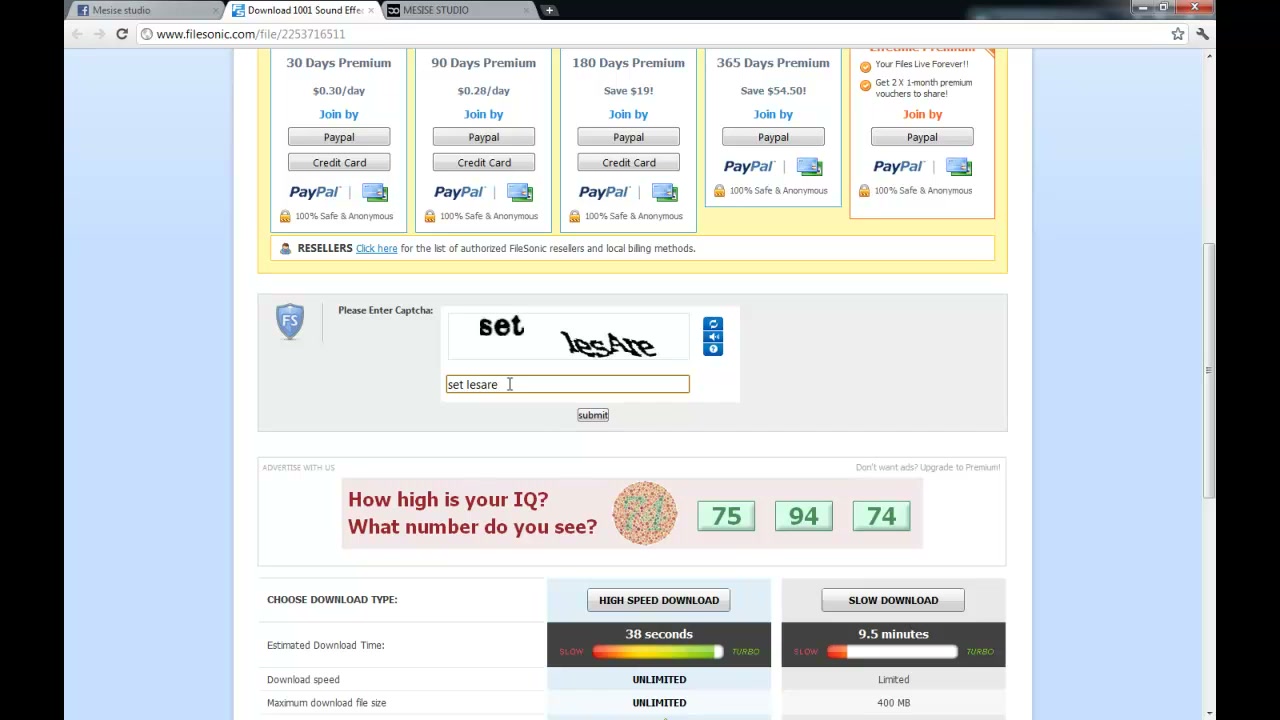Pay 180 Days Premium by Paypal button
This screenshot has width=1280, height=720.
pos(628,137)
